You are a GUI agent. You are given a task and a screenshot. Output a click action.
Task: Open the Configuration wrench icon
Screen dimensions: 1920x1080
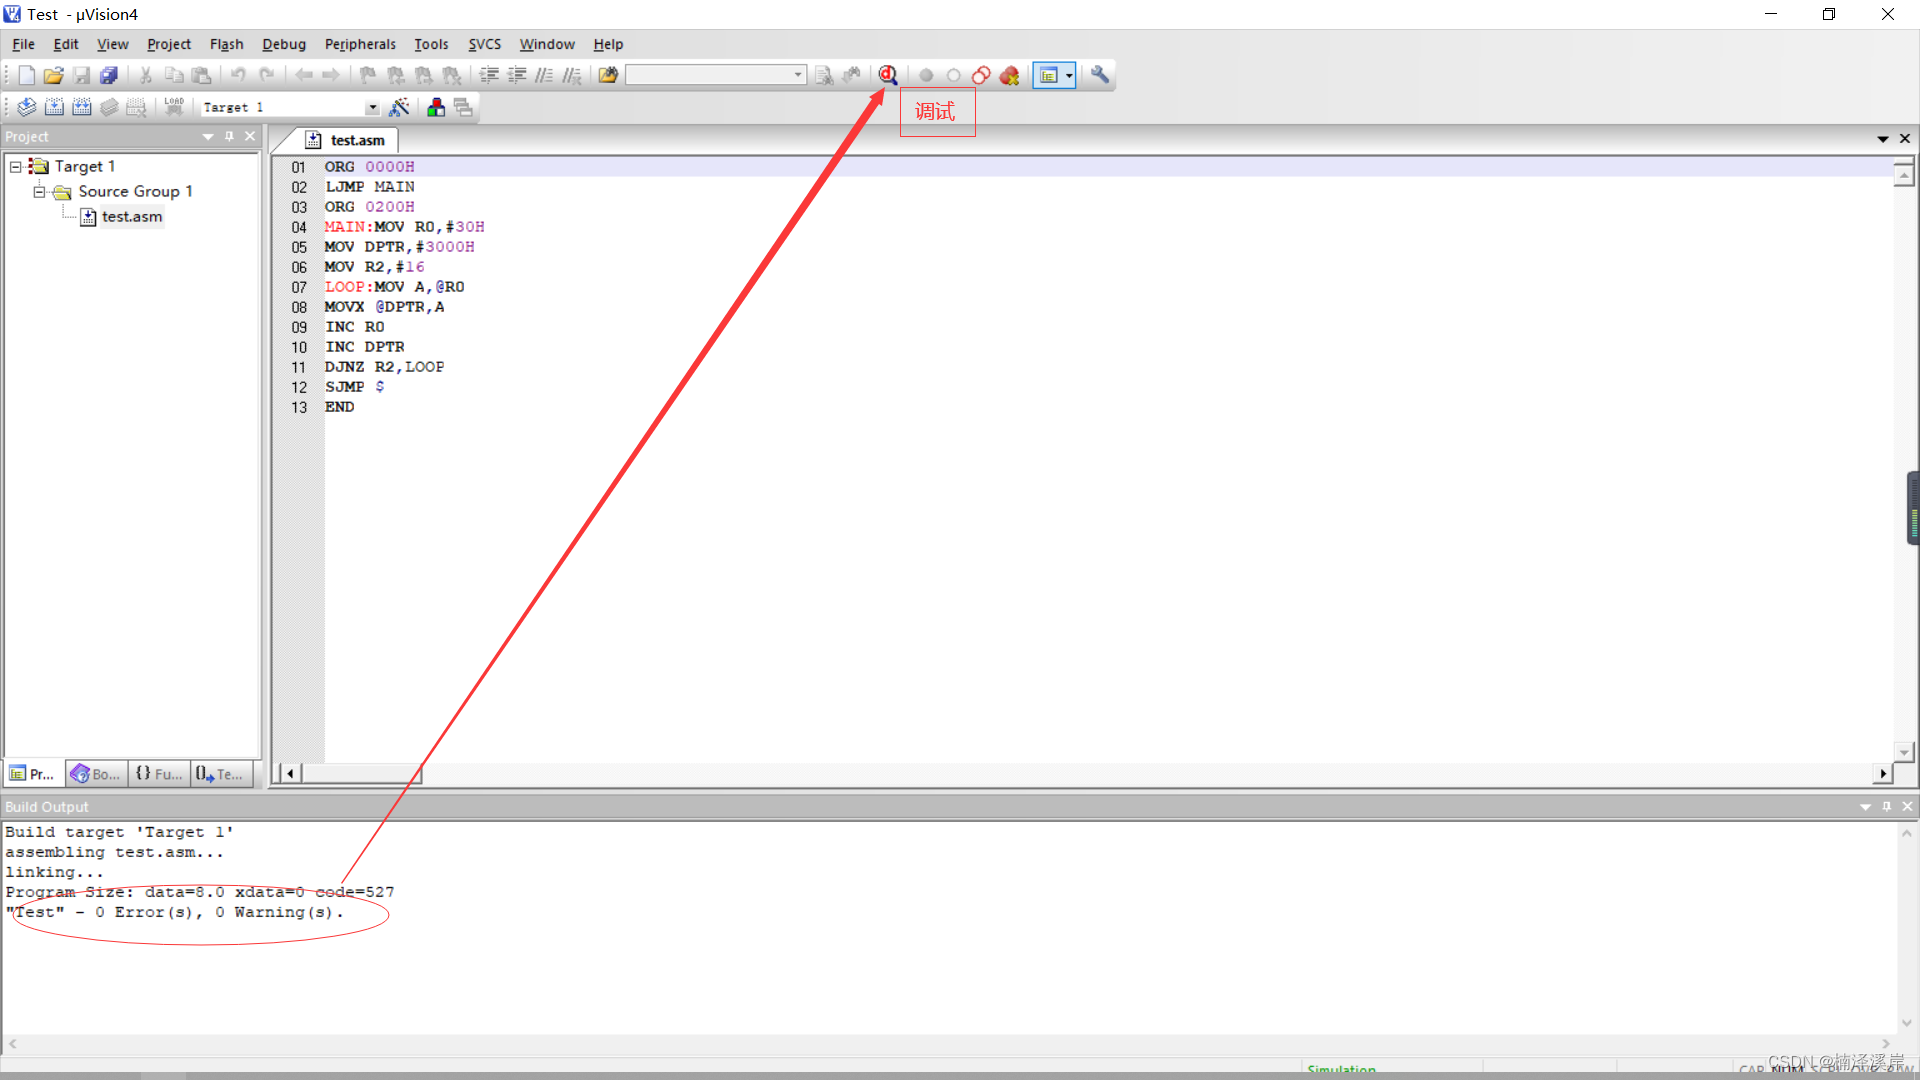point(1100,75)
